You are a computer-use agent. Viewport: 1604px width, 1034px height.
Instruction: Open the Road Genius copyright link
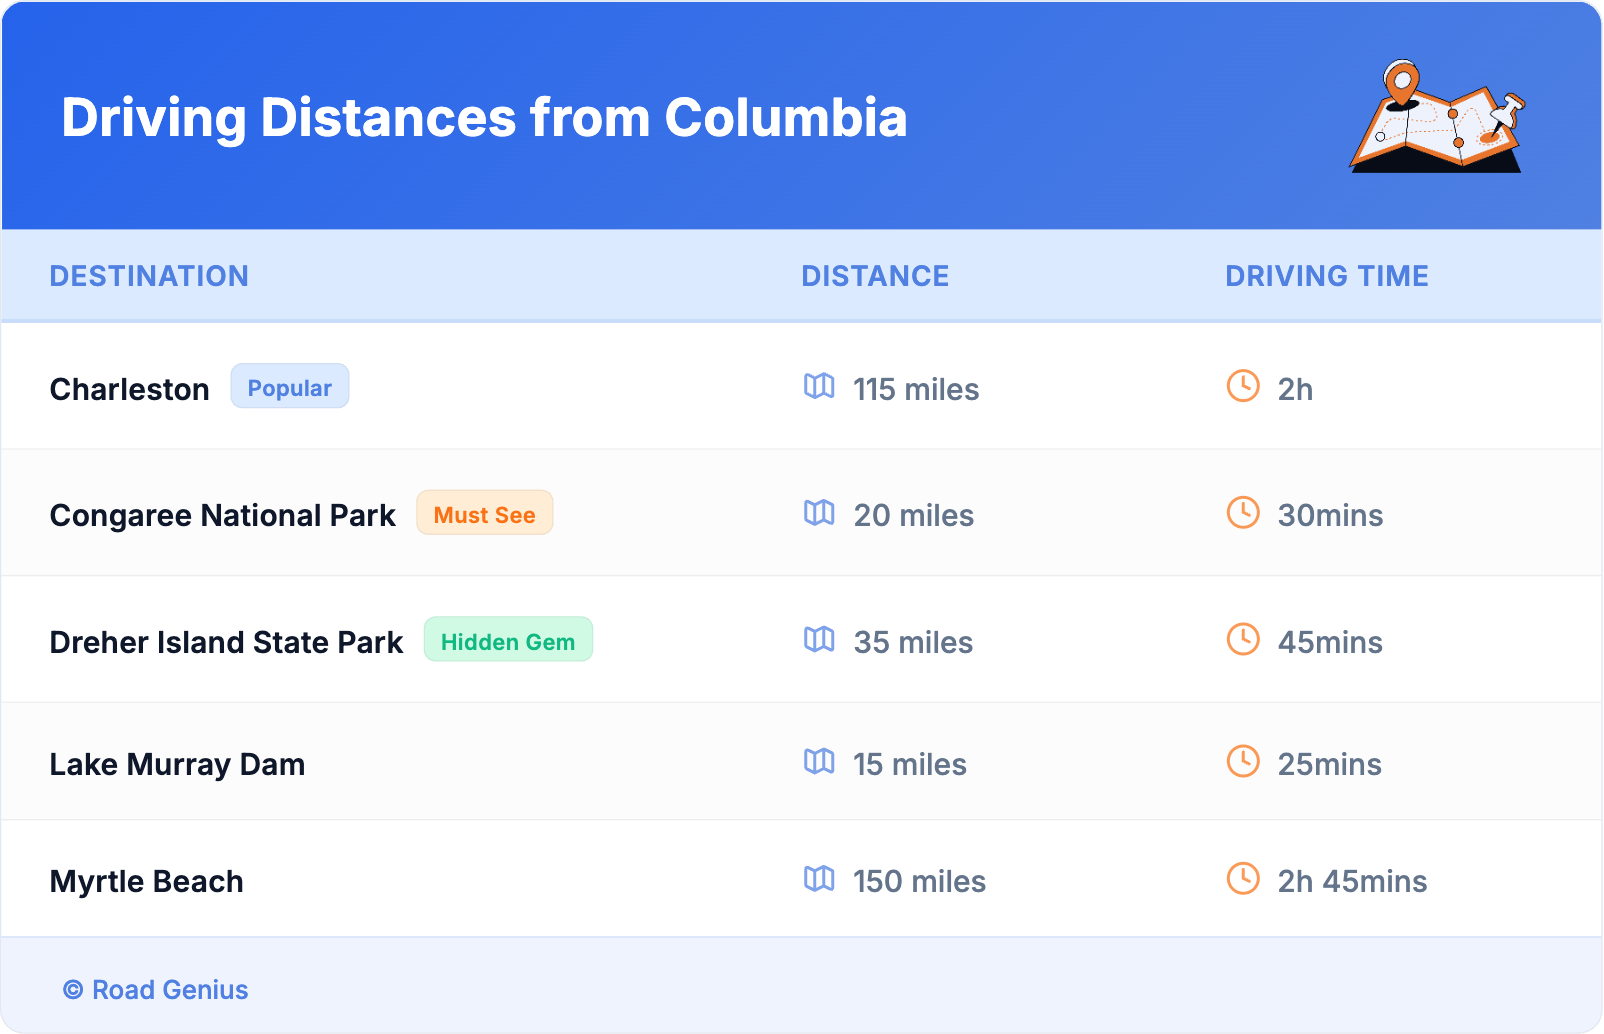157,990
